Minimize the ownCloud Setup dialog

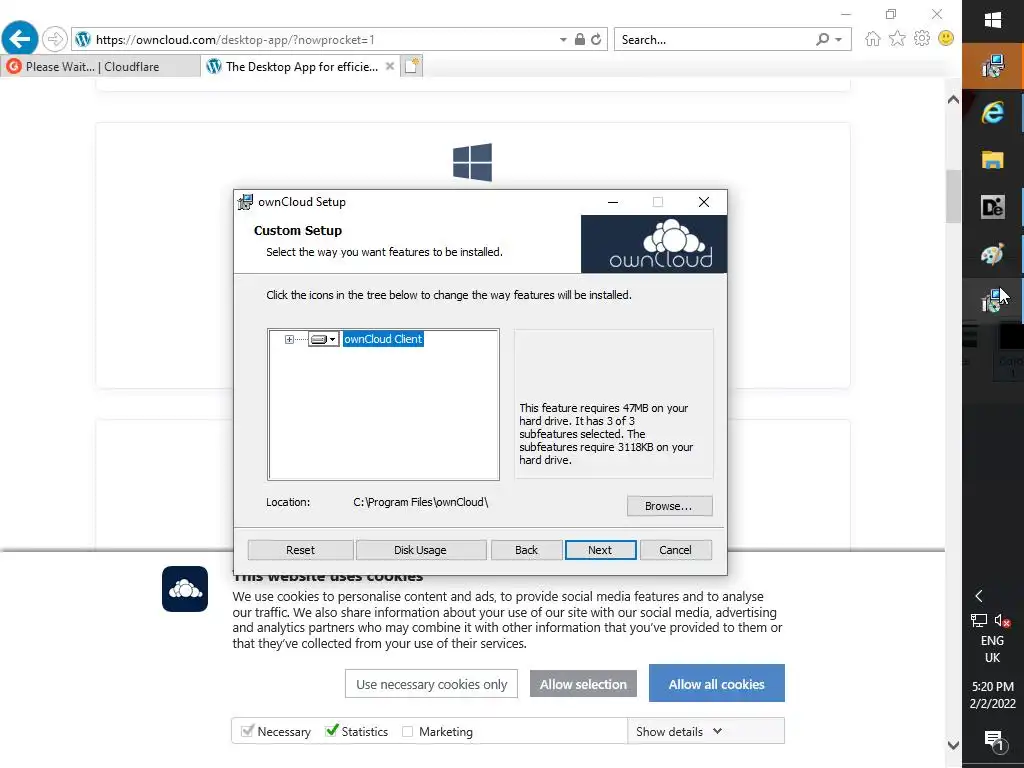pos(613,202)
